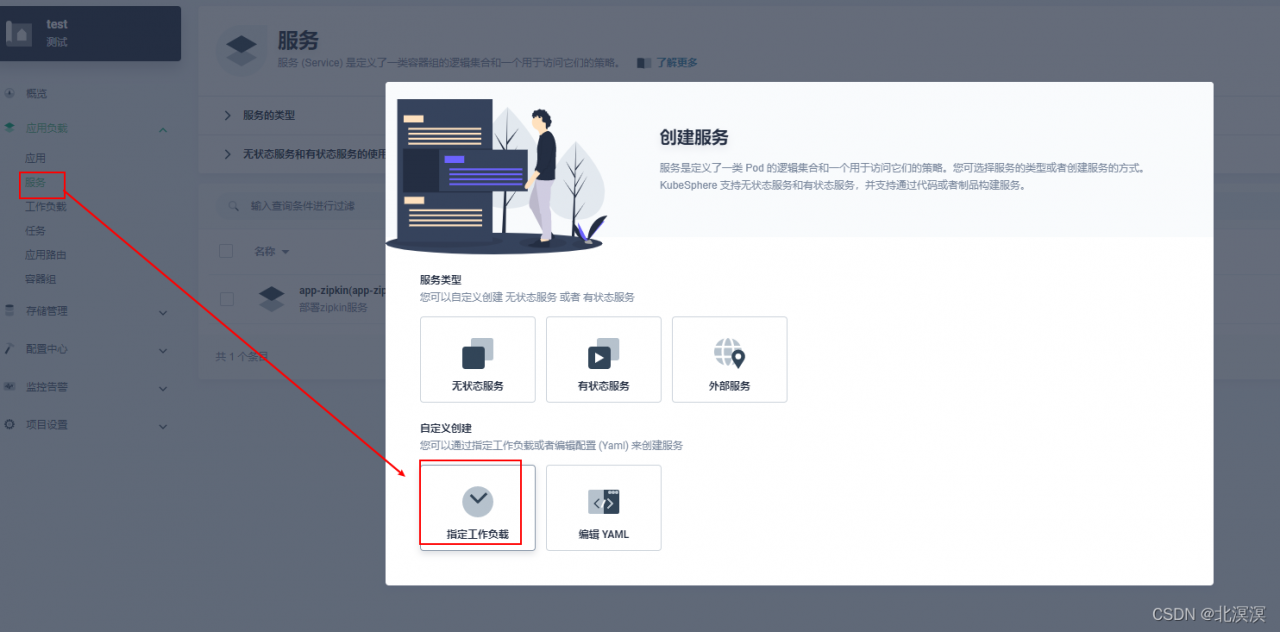Click the 共 1 个条目 count text
This screenshot has height=632, width=1280.
point(242,356)
